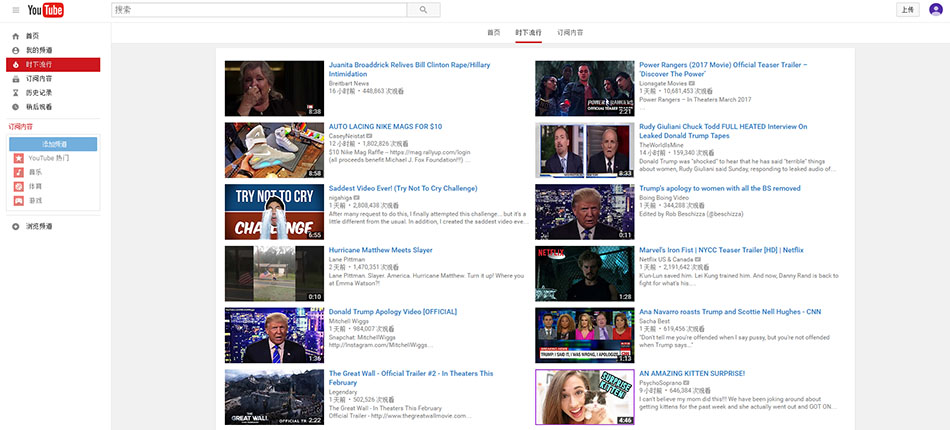Open Iron Fist Netflix teaser thumbnail
Image resolution: width=950 pixels, height=430 pixels.
click(x=585, y=274)
